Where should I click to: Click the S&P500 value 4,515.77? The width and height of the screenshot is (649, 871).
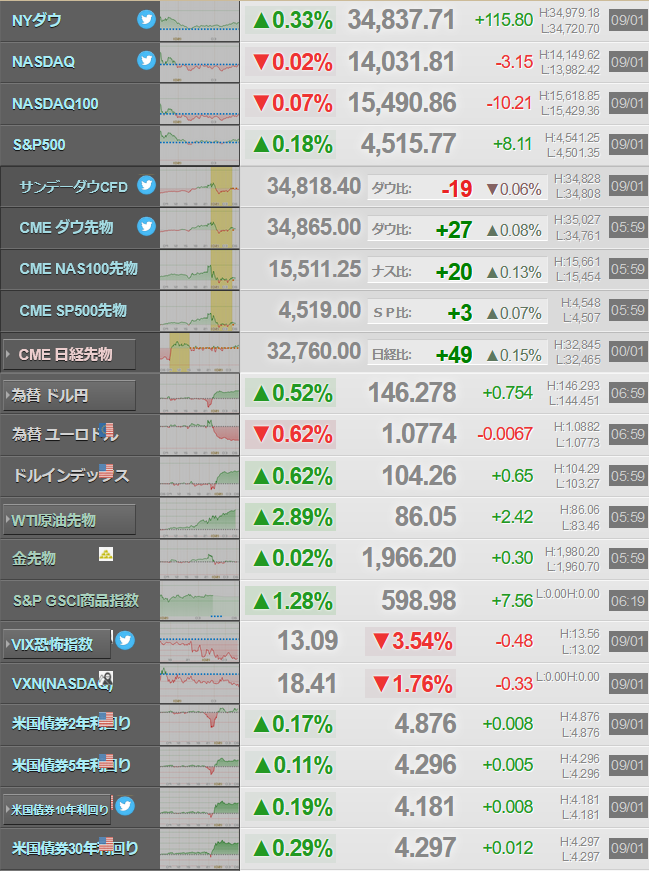408,144
